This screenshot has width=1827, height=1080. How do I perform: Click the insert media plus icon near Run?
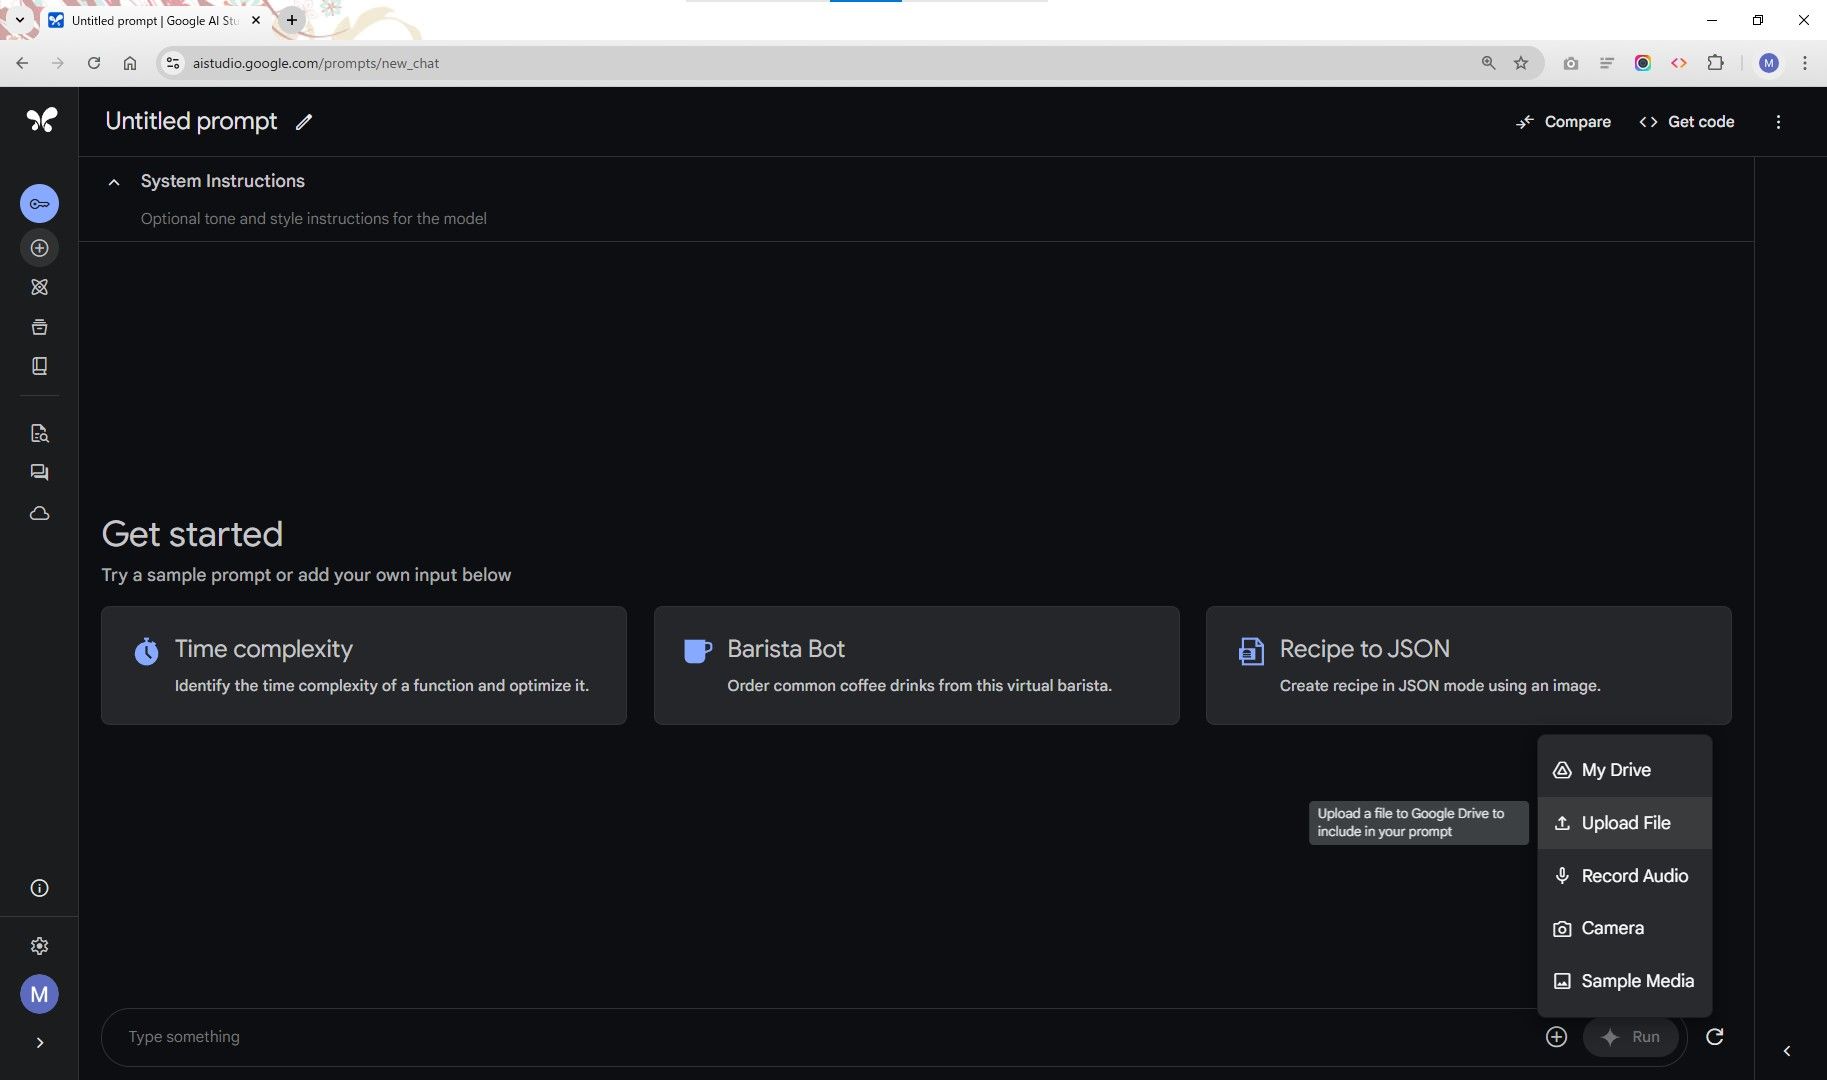(x=1556, y=1037)
